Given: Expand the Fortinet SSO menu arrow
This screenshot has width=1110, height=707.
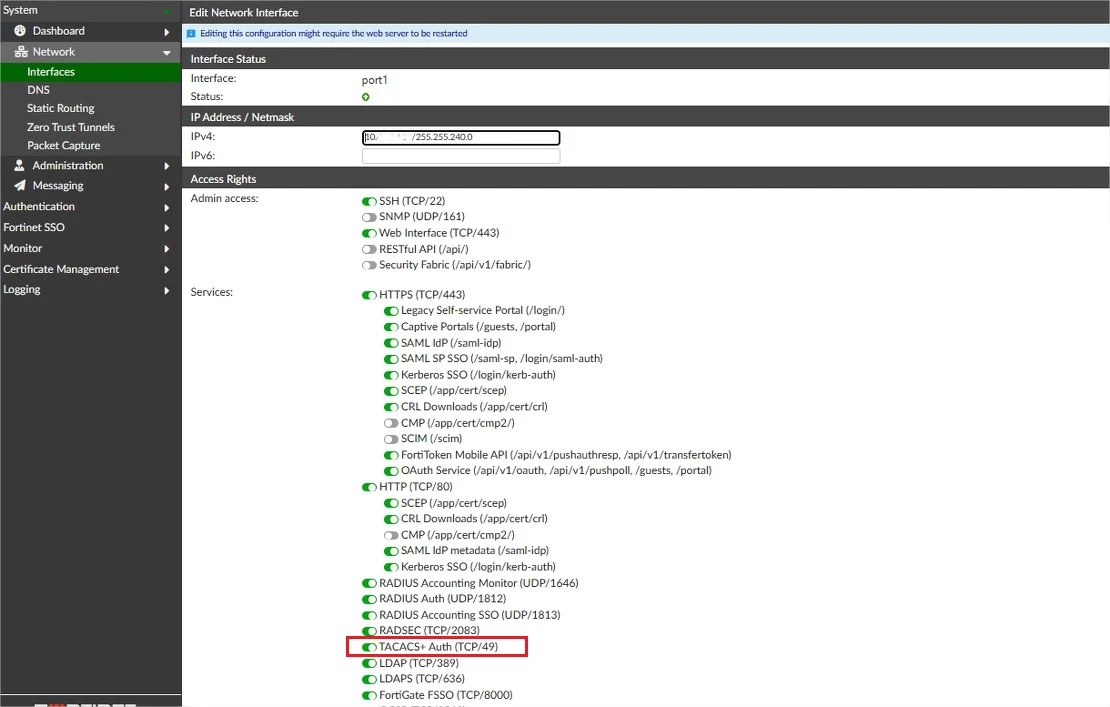Looking at the screenshot, I should (x=166, y=228).
